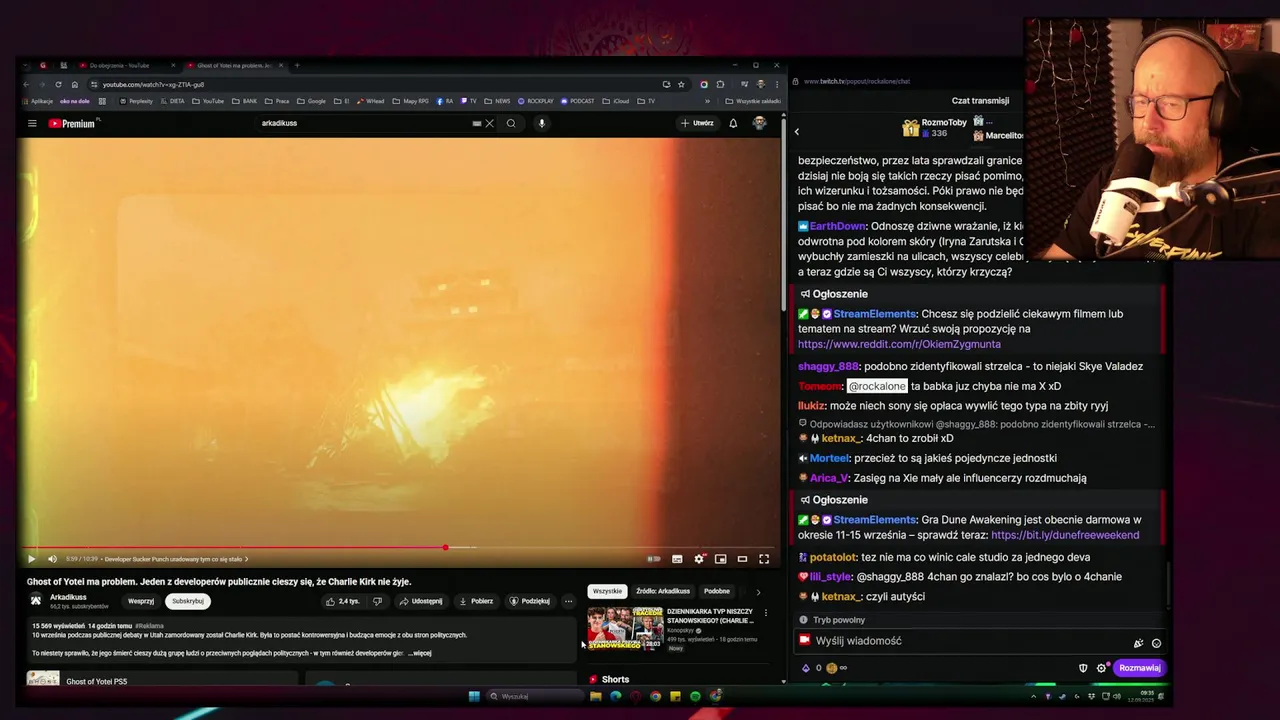
Task: Open Twitch moderator shield icon
Action: tap(1083, 668)
